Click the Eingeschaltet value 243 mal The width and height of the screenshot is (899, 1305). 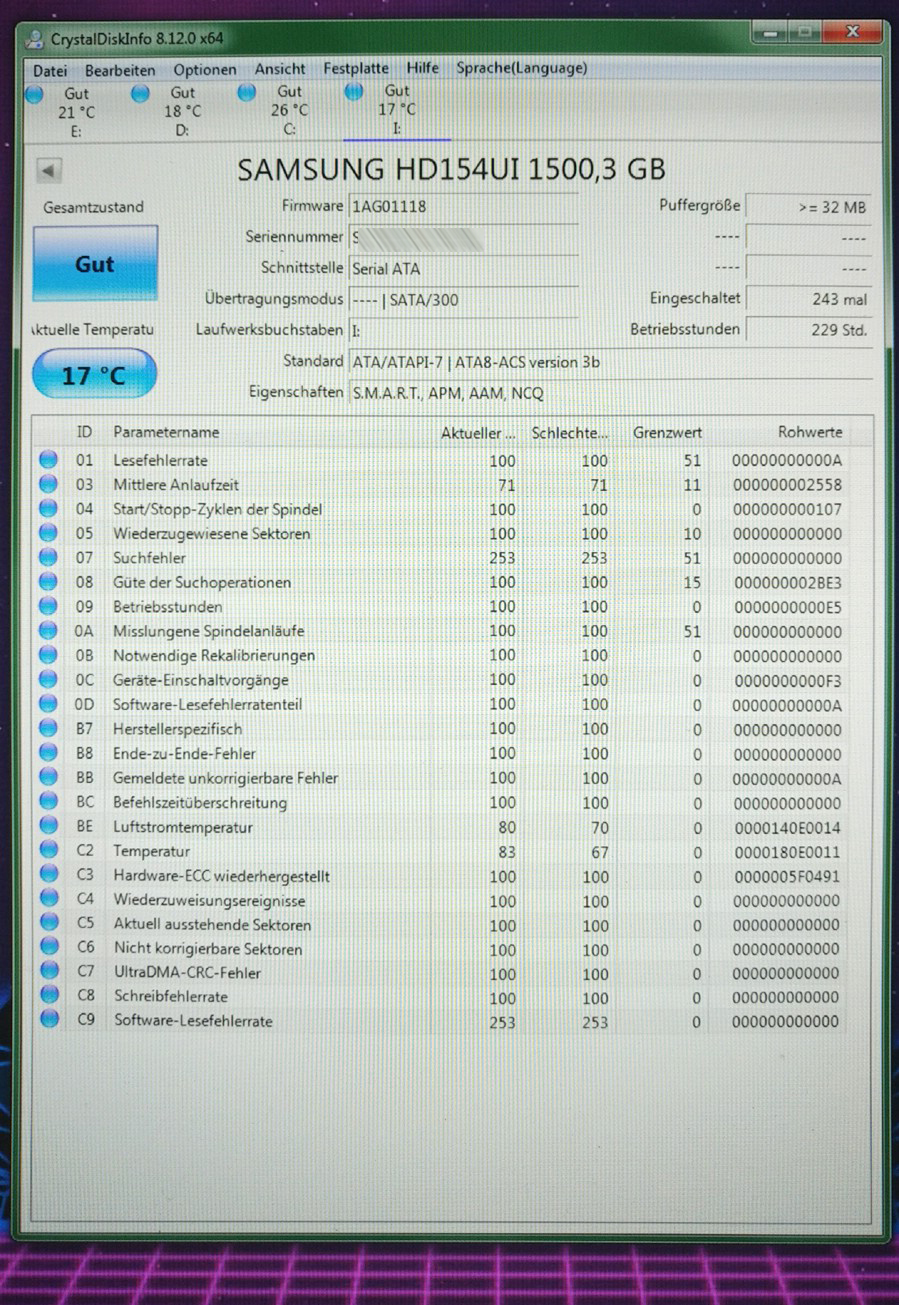(x=808, y=299)
